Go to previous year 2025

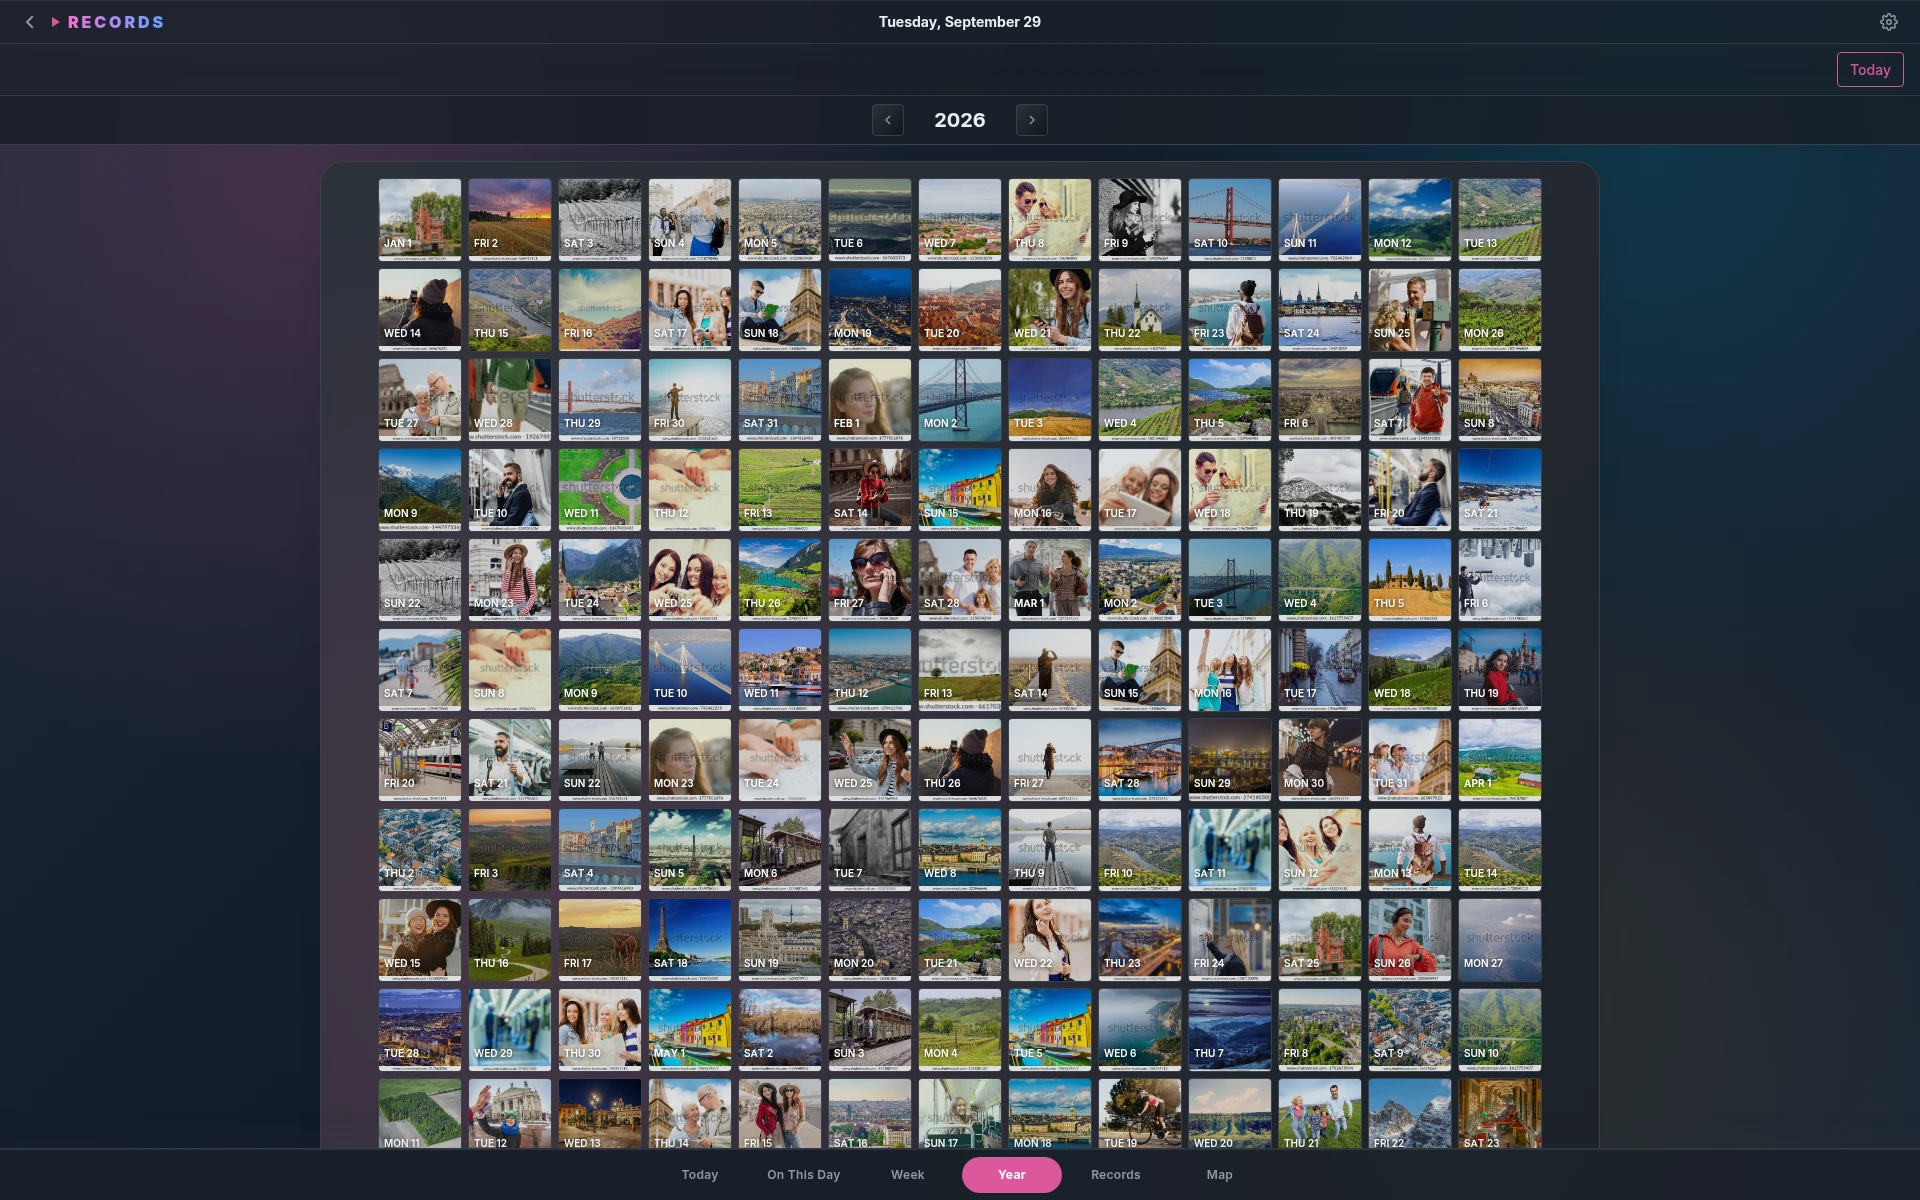tap(888, 120)
